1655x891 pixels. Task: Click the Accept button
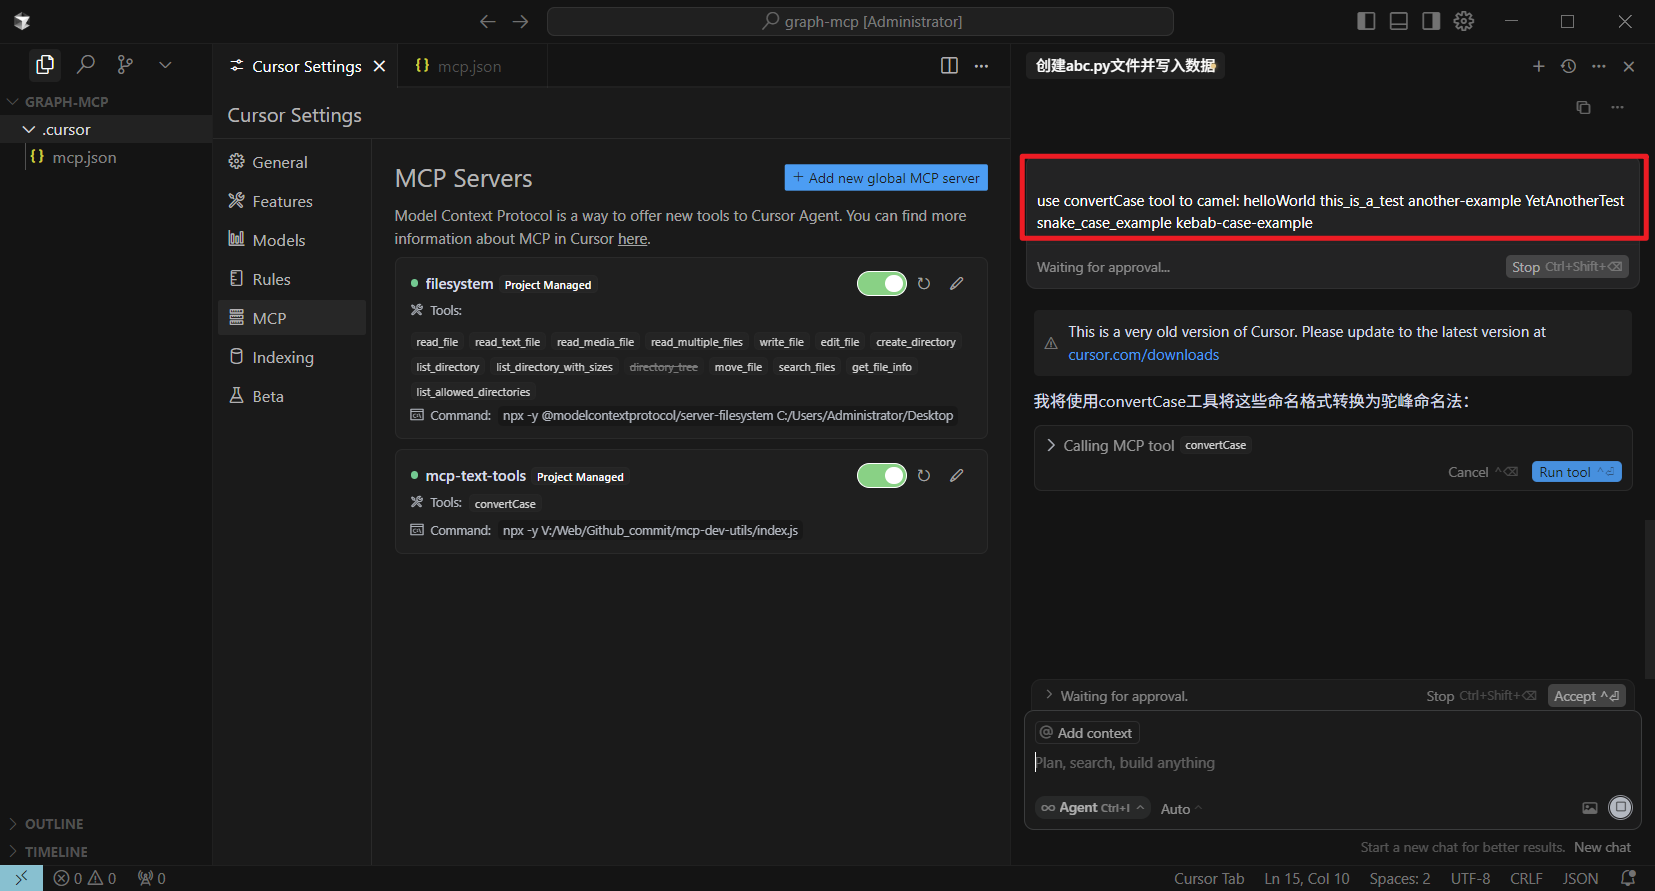click(x=1586, y=696)
